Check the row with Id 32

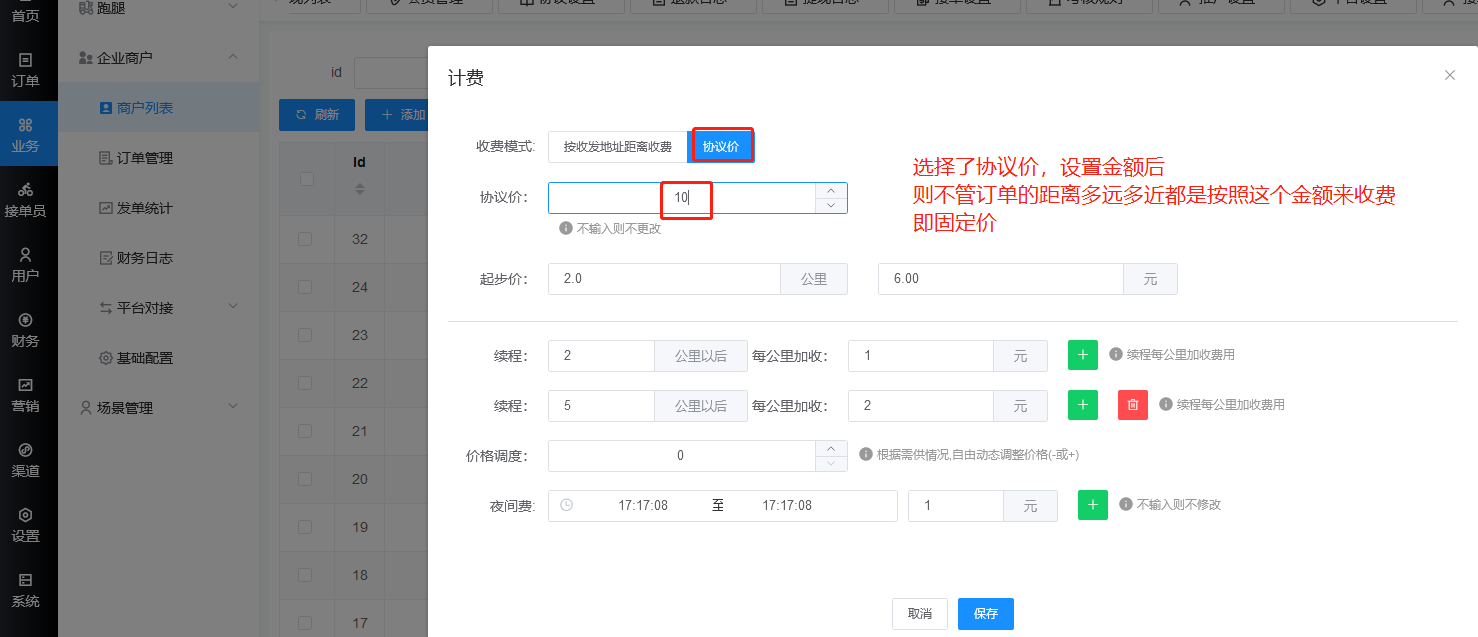[305, 239]
